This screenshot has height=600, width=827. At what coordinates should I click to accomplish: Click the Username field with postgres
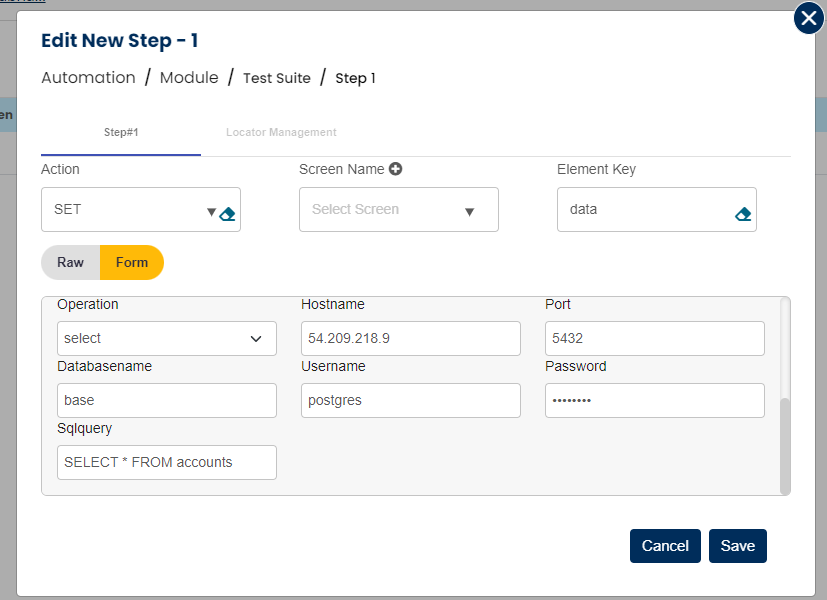click(410, 401)
